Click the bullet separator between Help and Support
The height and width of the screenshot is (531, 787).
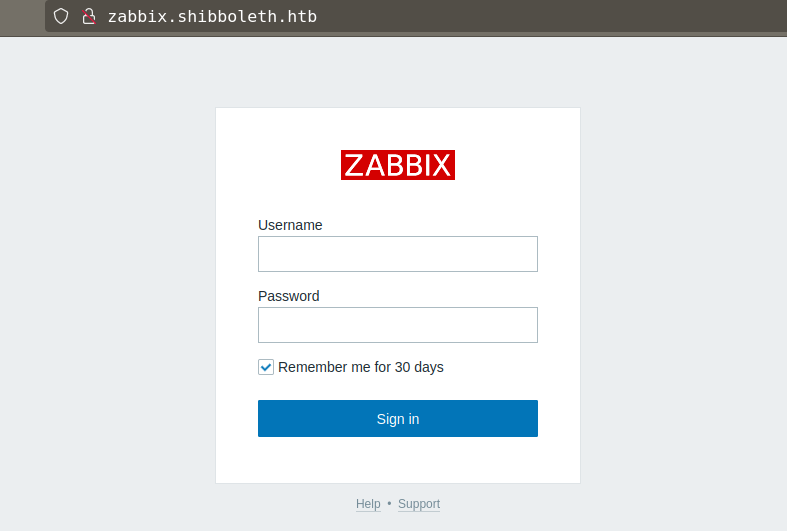[389, 504]
